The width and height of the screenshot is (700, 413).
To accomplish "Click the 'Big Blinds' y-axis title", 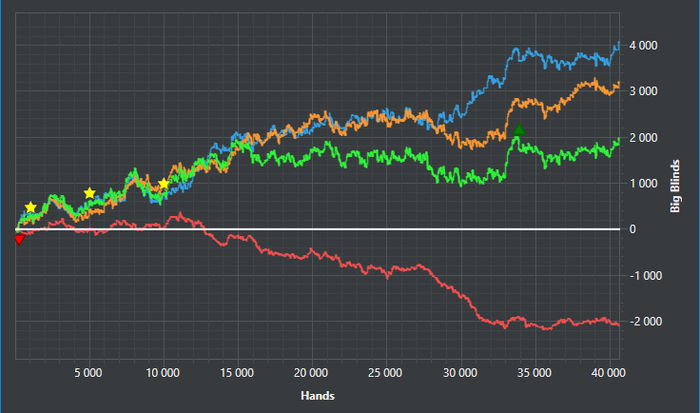I will point(675,186).
